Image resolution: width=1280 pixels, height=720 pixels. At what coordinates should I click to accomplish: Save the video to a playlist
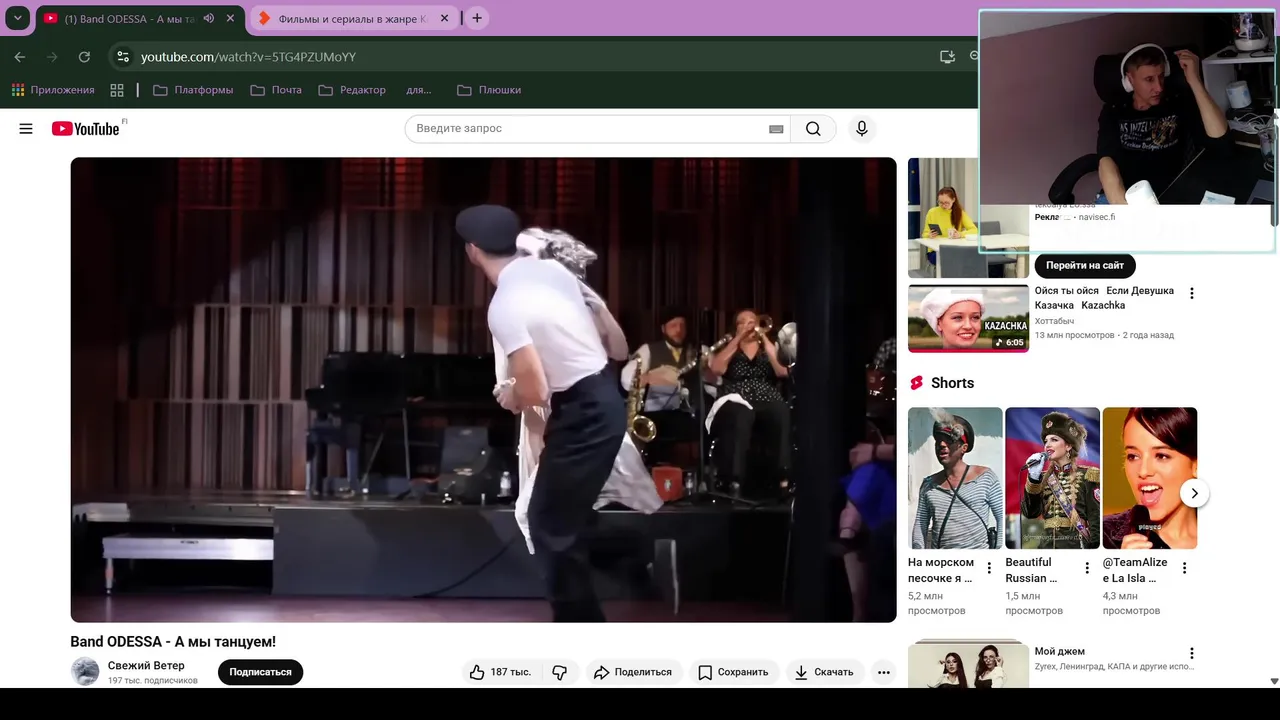[x=733, y=672]
